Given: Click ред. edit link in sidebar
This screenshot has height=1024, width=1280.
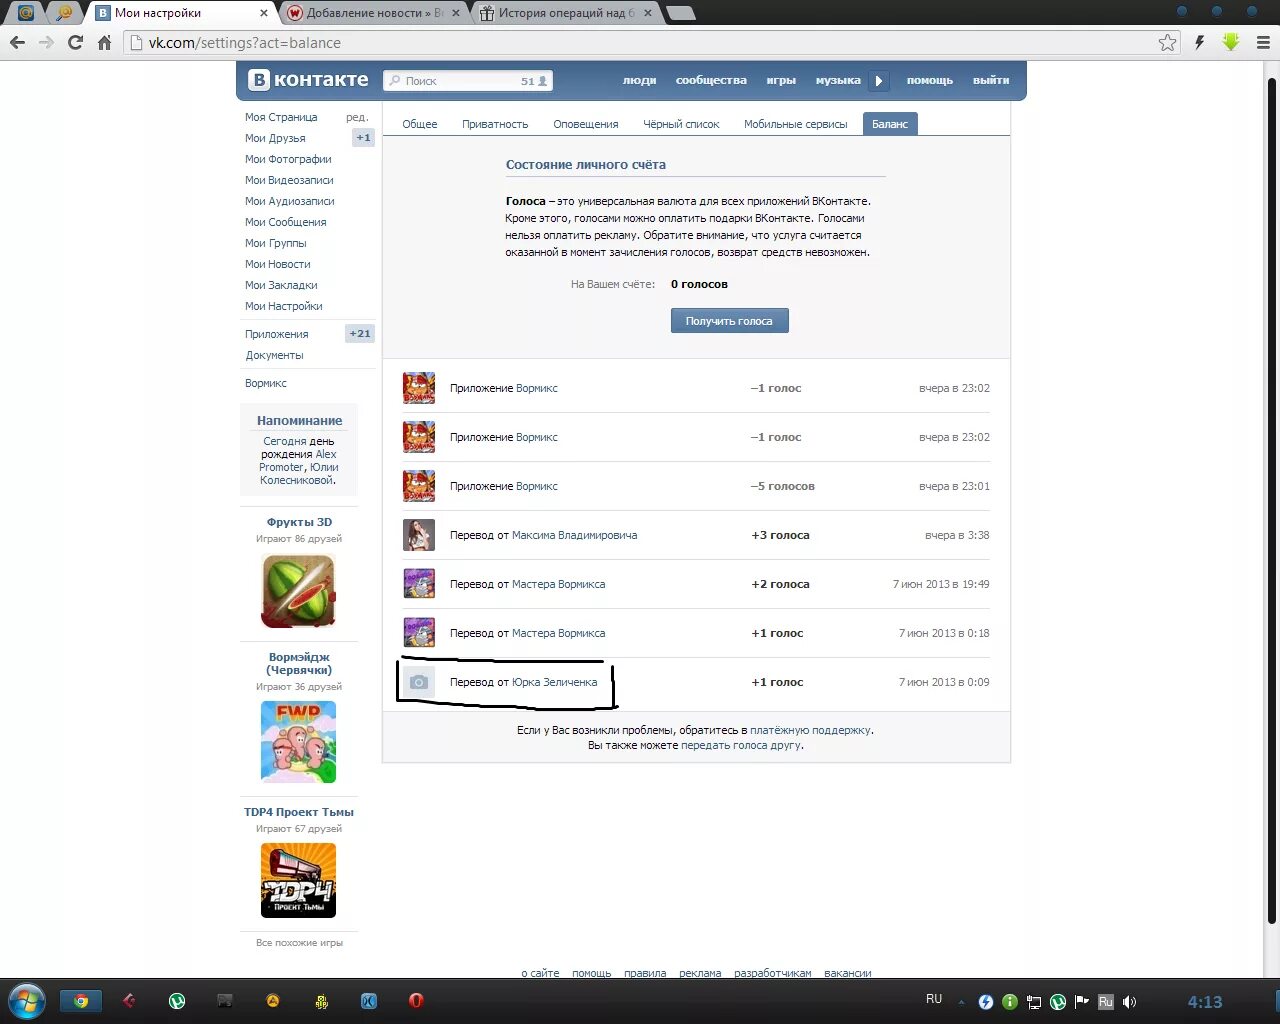Looking at the screenshot, I should [x=357, y=117].
